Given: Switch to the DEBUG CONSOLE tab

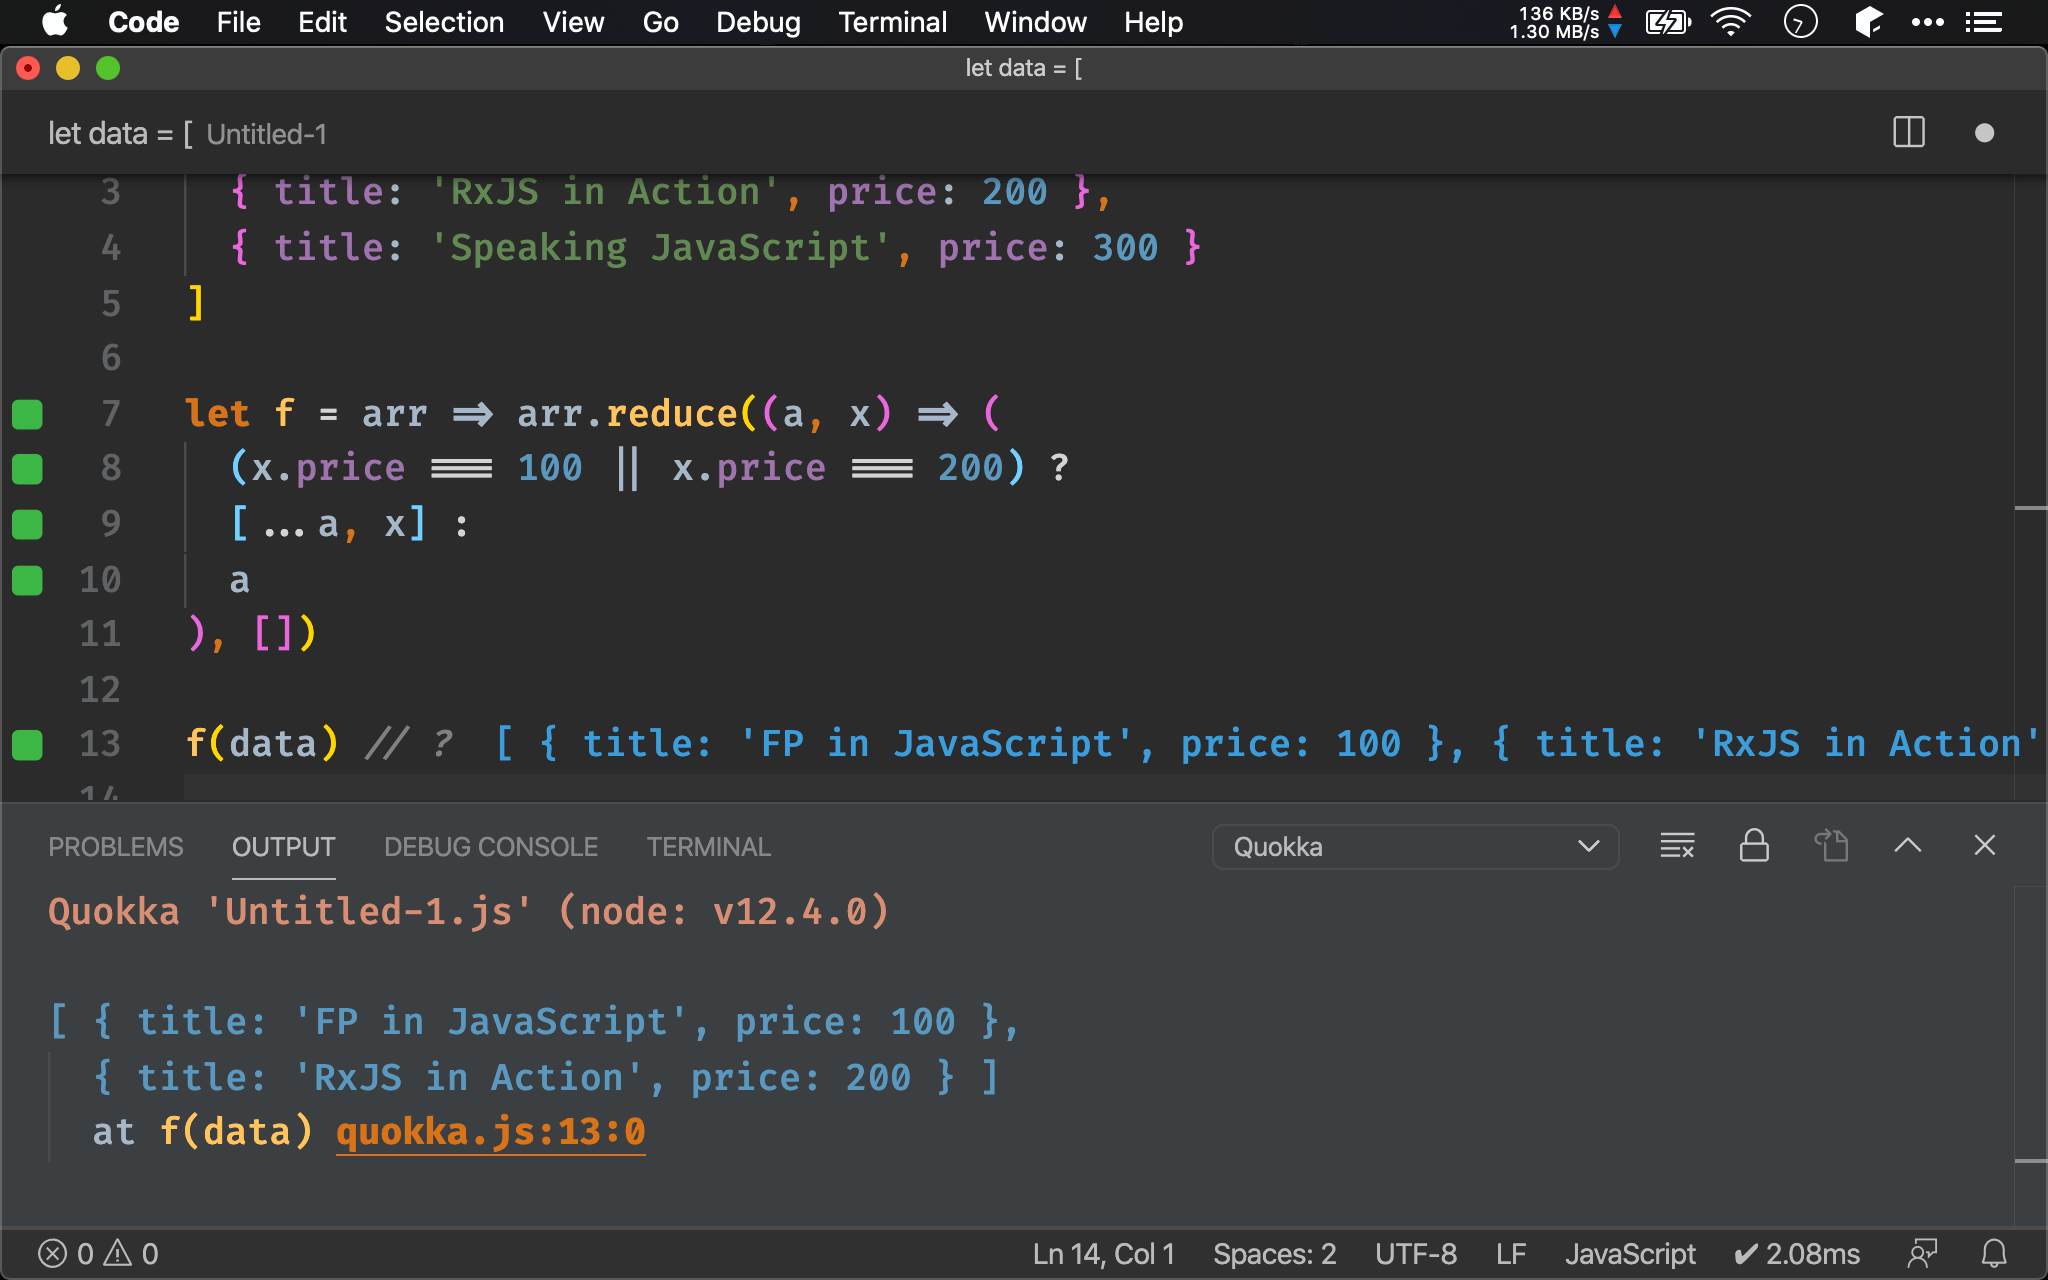Looking at the screenshot, I should (x=491, y=847).
